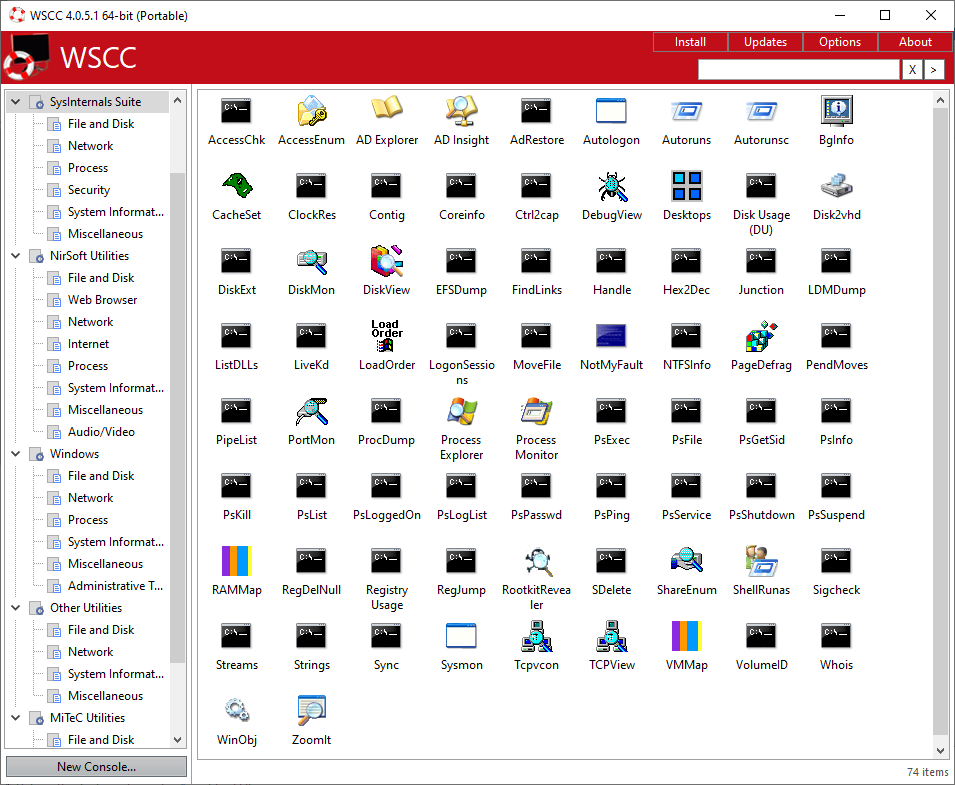Open the CacheSet chip icon

coord(236,186)
